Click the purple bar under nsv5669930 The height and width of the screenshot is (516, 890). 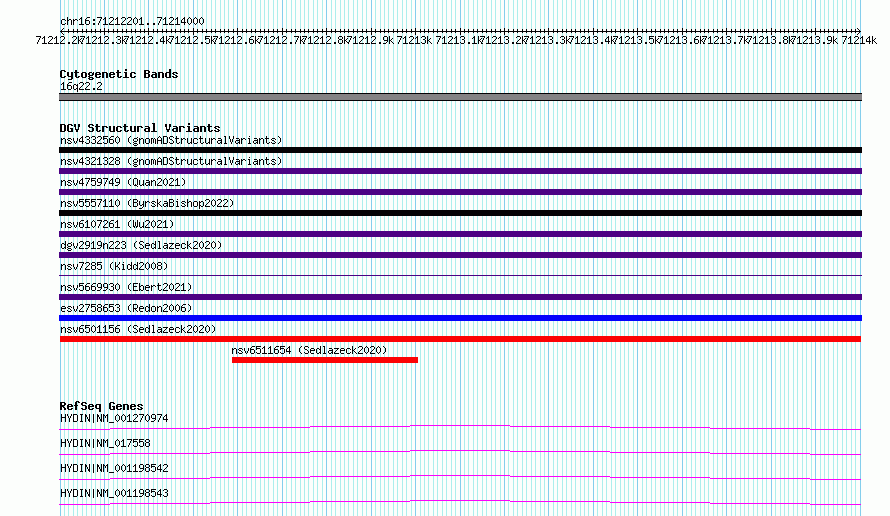(460, 297)
